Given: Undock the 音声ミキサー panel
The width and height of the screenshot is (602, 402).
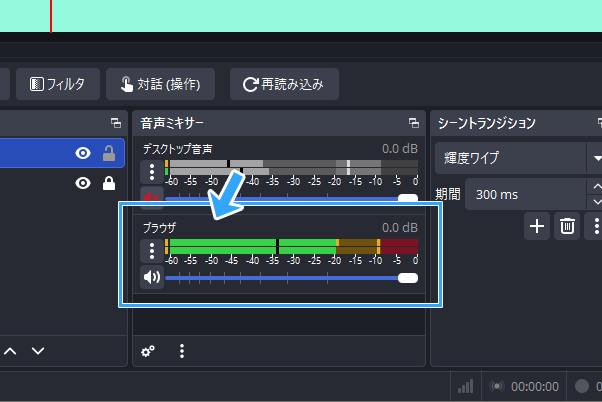Looking at the screenshot, I should click(x=414, y=123).
